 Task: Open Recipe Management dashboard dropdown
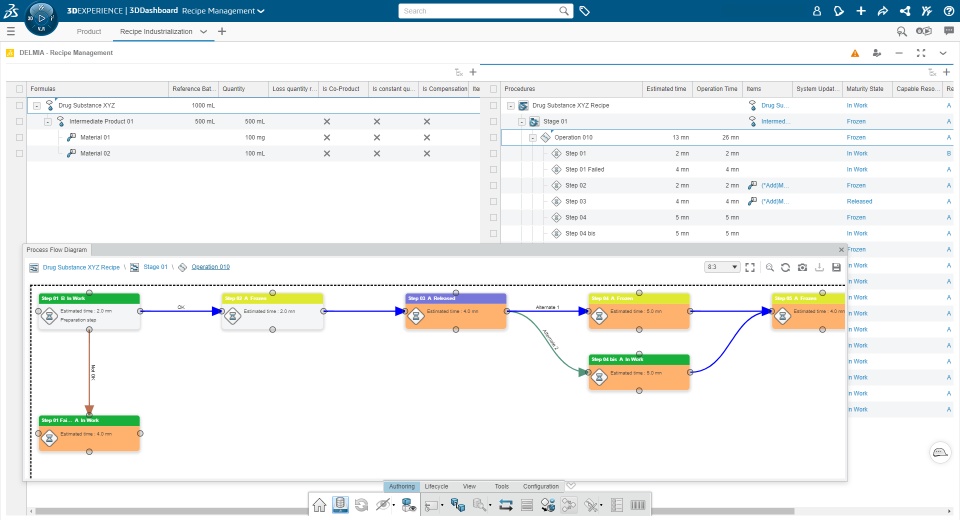261,11
